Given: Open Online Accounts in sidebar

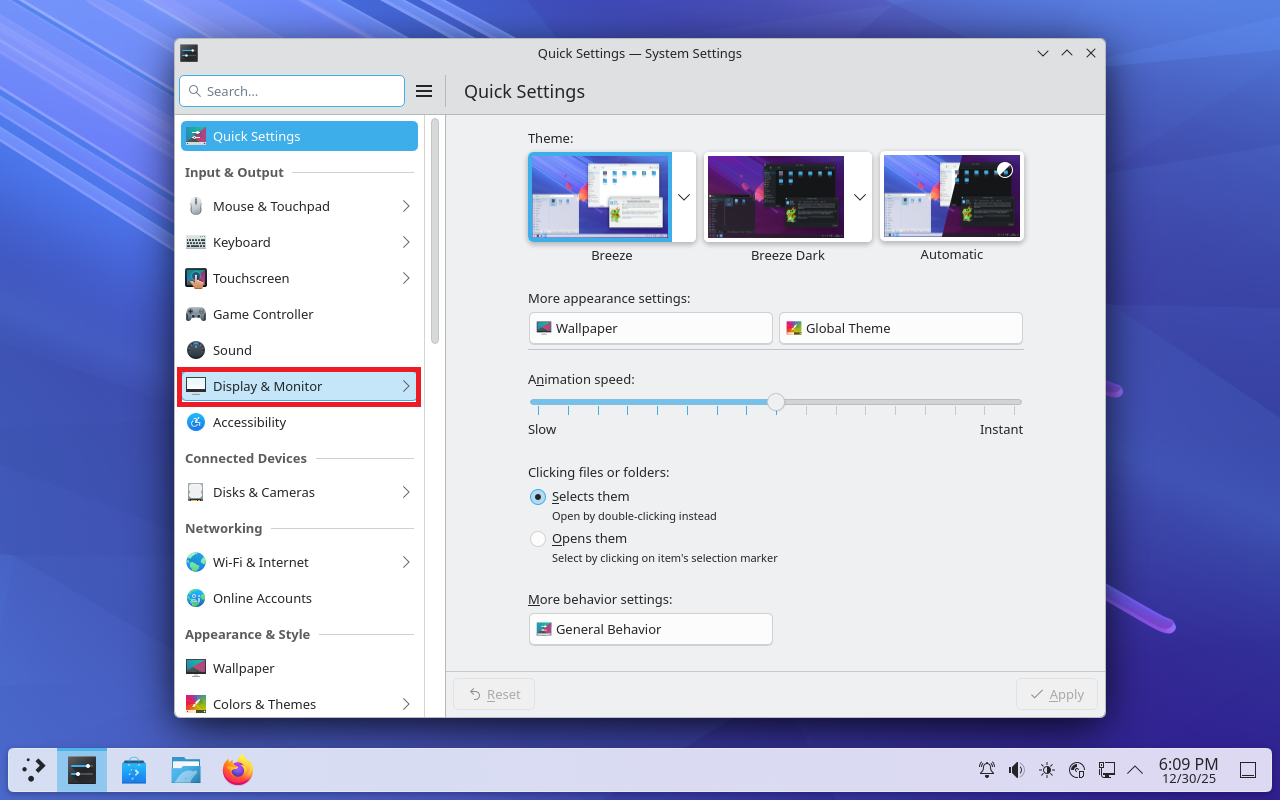Looking at the screenshot, I should point(262,598).
